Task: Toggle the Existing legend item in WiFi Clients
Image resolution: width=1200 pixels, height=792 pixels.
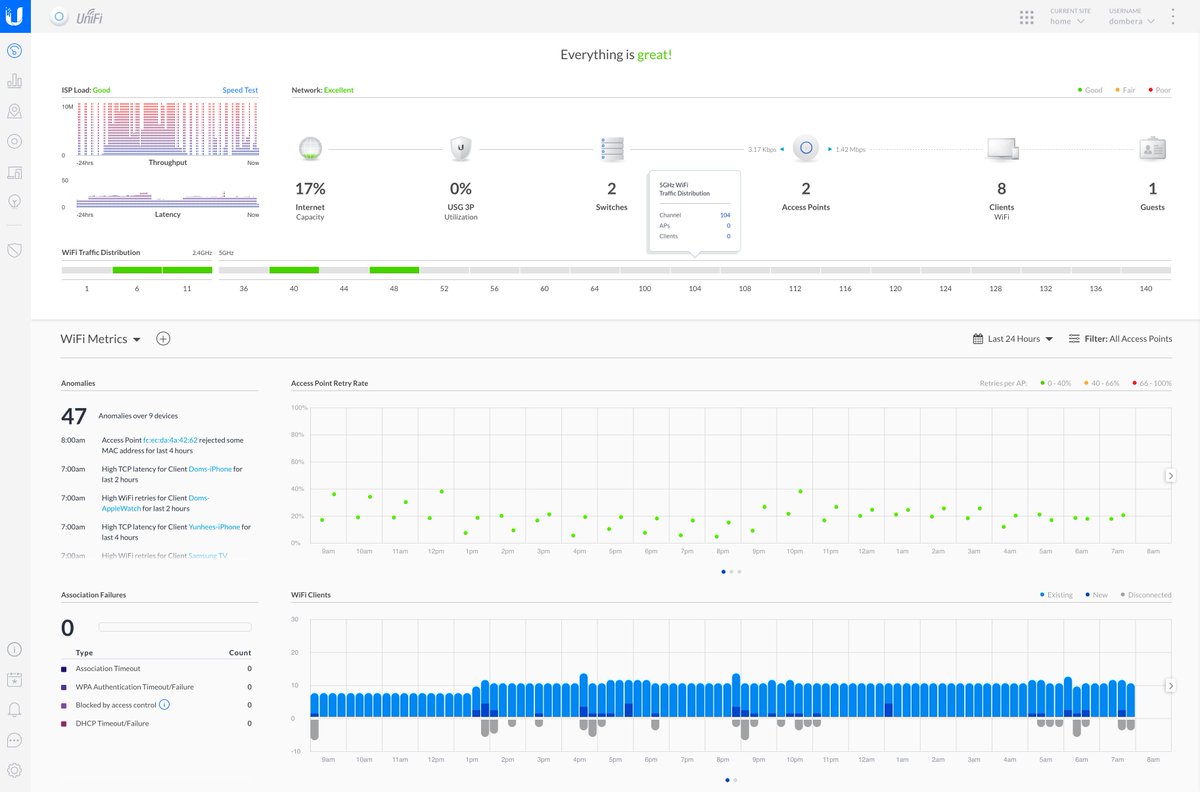Action: pyautogui.click(x=1056, y=595)
